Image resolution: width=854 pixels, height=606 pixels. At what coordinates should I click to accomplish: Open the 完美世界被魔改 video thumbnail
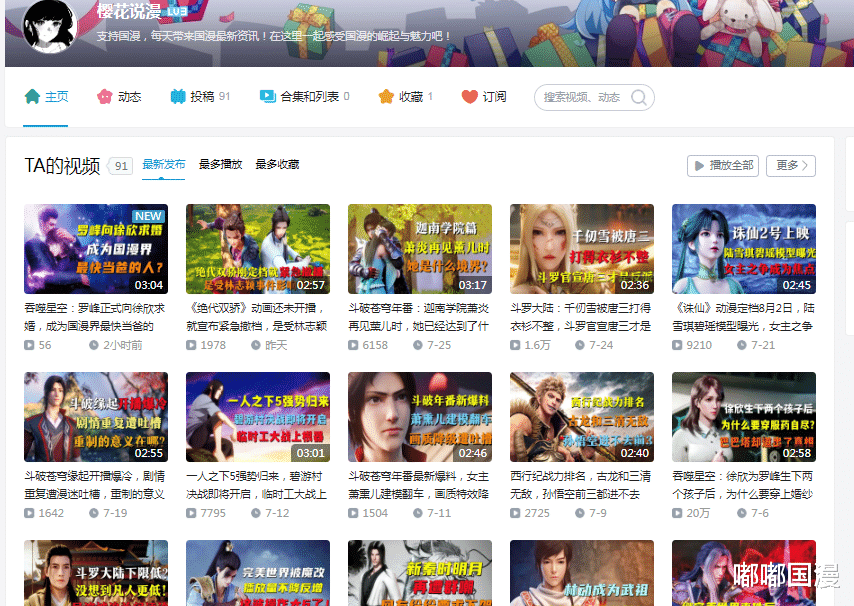[258, 573]
